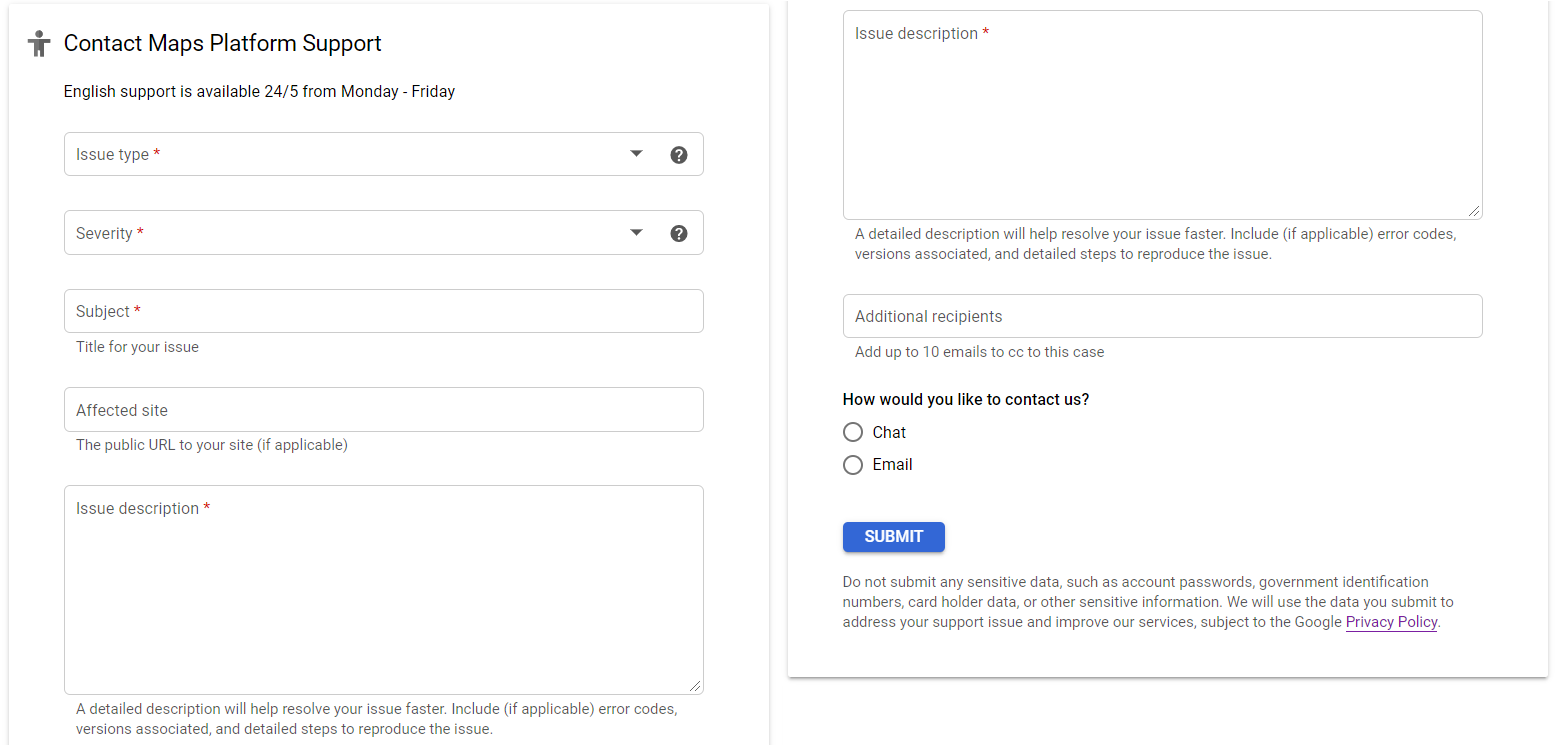The image size is (1561, 745).
Task: Click the Chat radio label text
Action: [889, 432]
